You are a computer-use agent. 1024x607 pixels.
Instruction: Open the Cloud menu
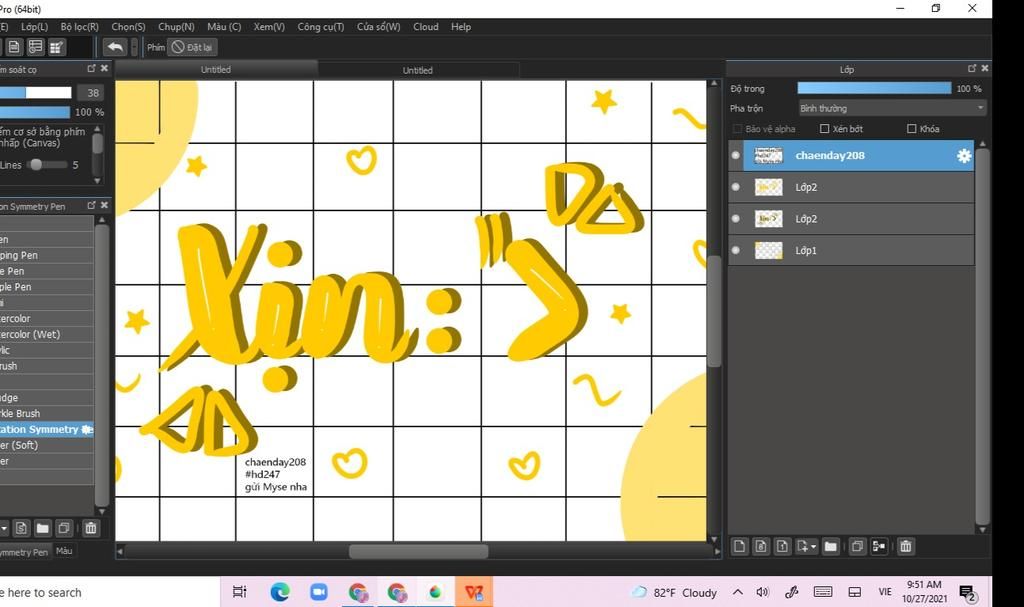pyautogui.click(x=426, y=27)
